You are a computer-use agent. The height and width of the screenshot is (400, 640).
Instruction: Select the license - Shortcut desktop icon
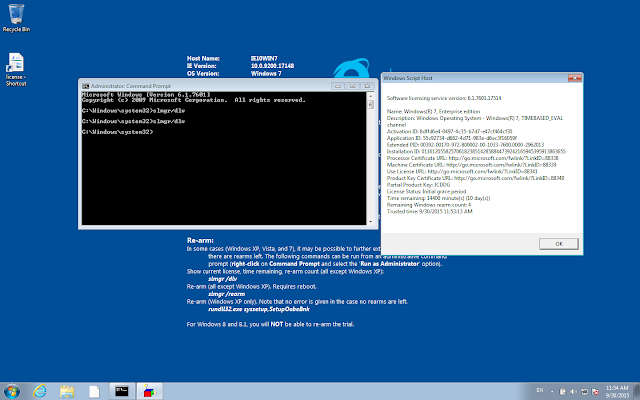[x=16, y=69]
